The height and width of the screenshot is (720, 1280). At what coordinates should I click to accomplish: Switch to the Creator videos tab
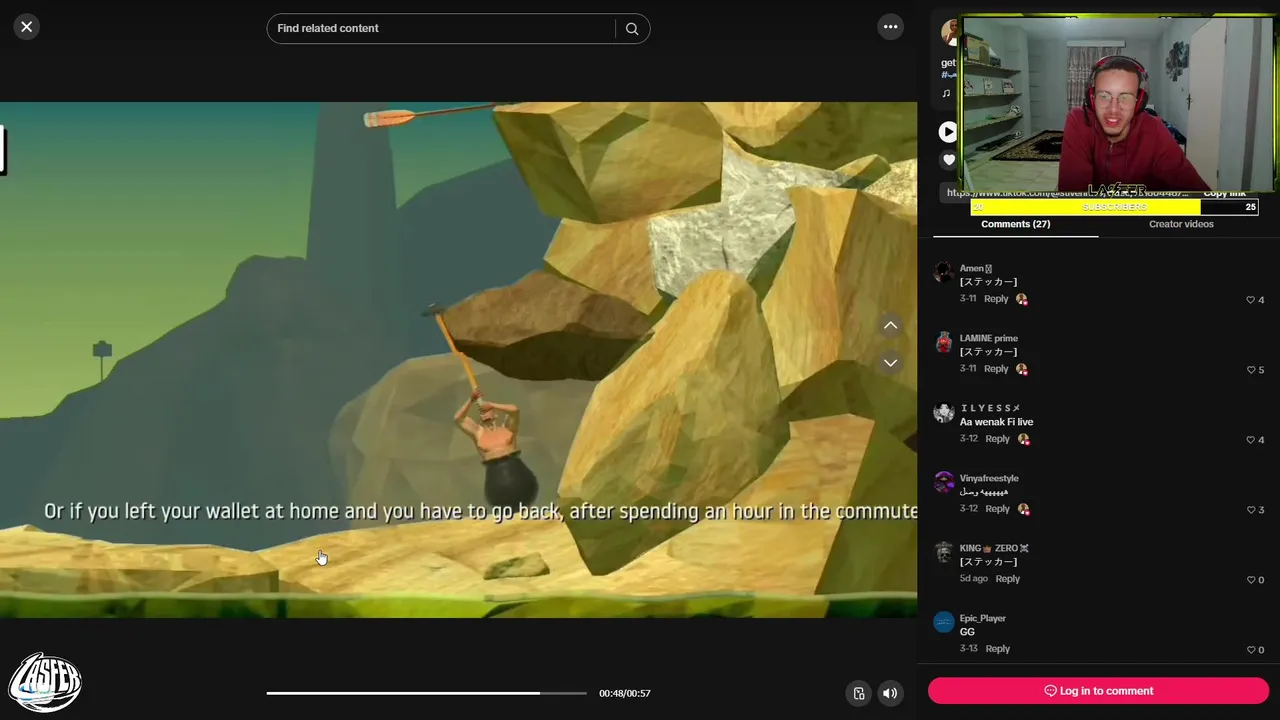[x=1181, y=224]
